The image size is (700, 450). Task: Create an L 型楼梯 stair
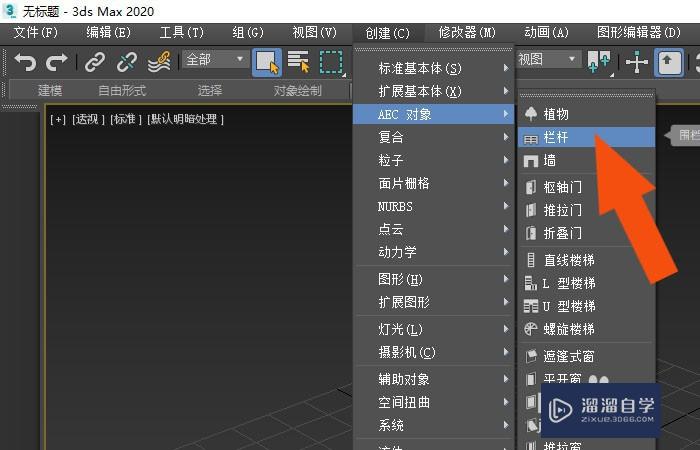(x=587, y=283)
